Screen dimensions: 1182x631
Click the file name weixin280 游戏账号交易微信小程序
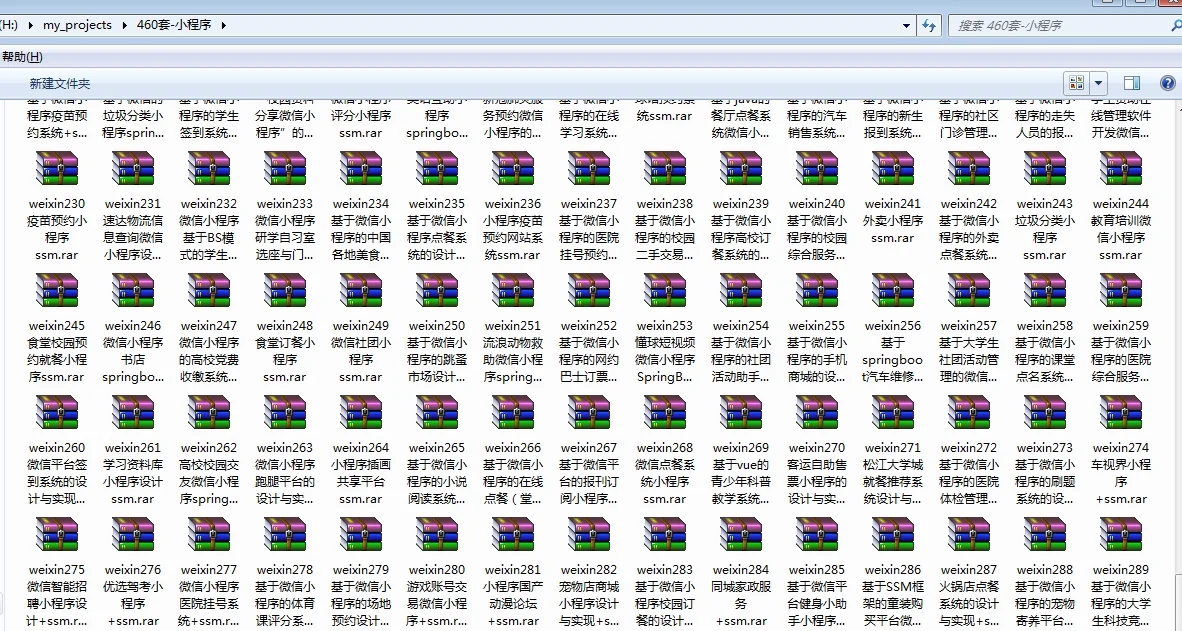coord(437,595)
